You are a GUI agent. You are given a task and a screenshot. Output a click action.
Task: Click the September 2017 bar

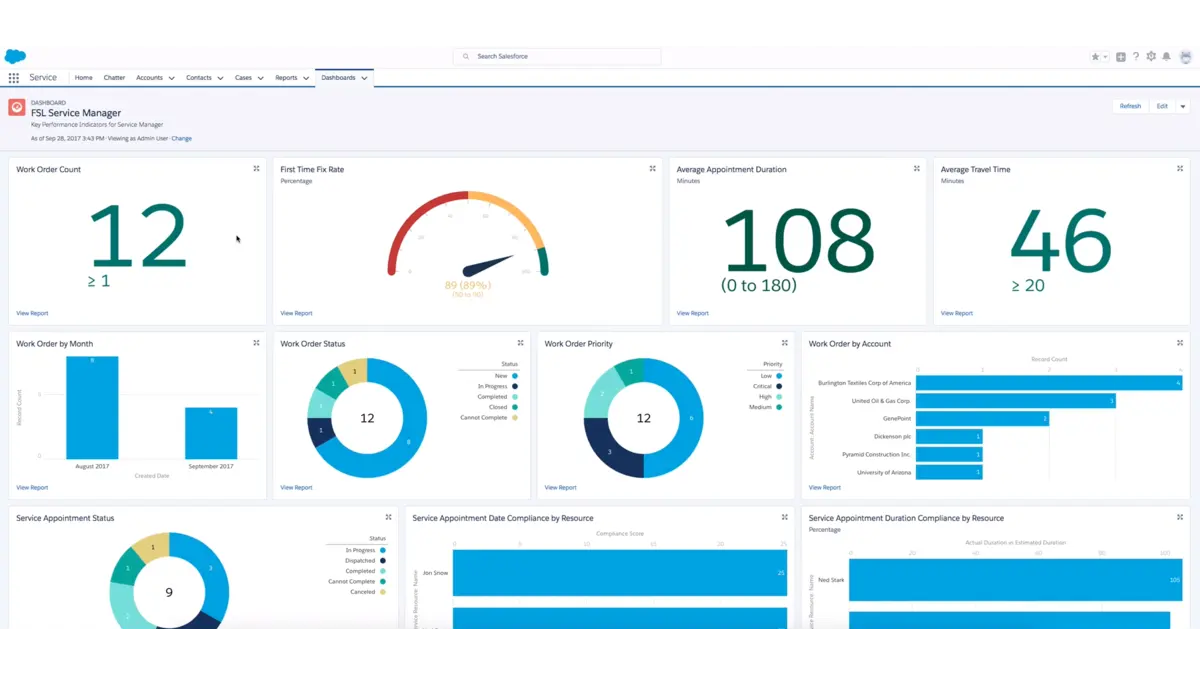point(211,433)
